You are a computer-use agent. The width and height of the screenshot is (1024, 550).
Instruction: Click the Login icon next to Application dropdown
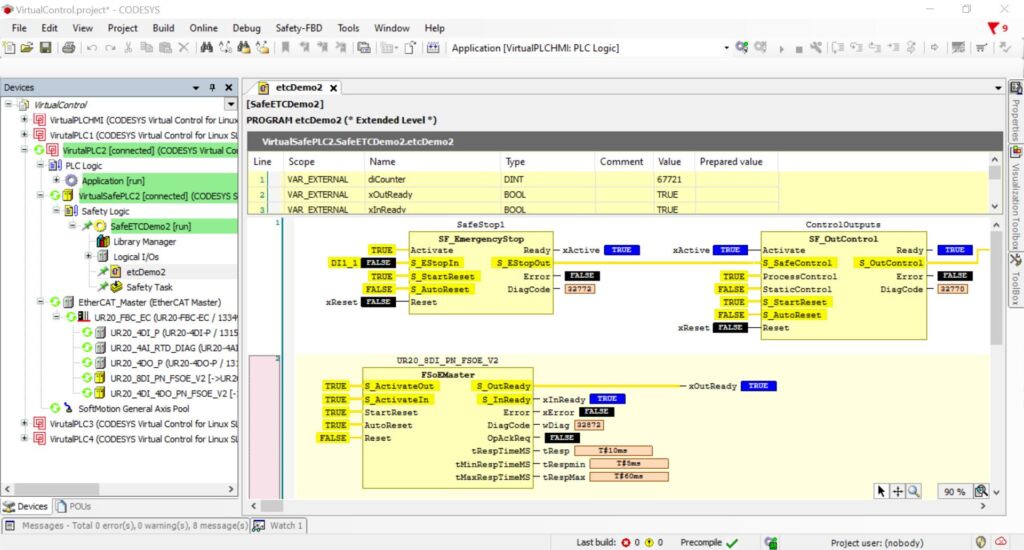741,47
